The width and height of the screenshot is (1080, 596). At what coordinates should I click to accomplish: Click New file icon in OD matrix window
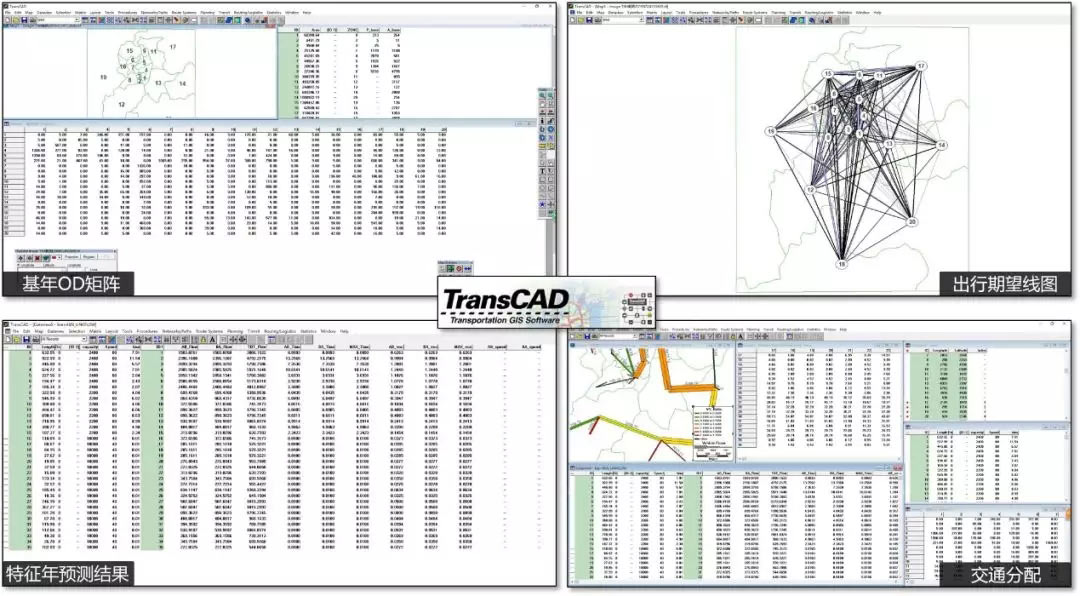tap(7, 21)
